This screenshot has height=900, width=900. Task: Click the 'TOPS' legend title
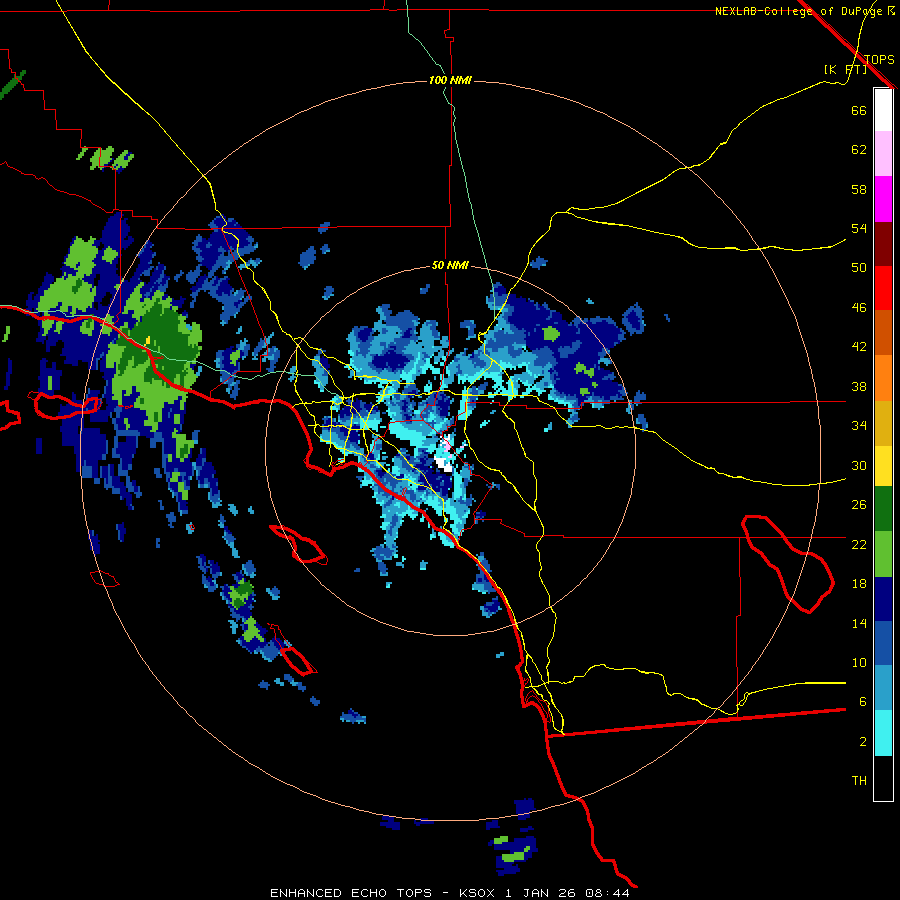(879, 59)
